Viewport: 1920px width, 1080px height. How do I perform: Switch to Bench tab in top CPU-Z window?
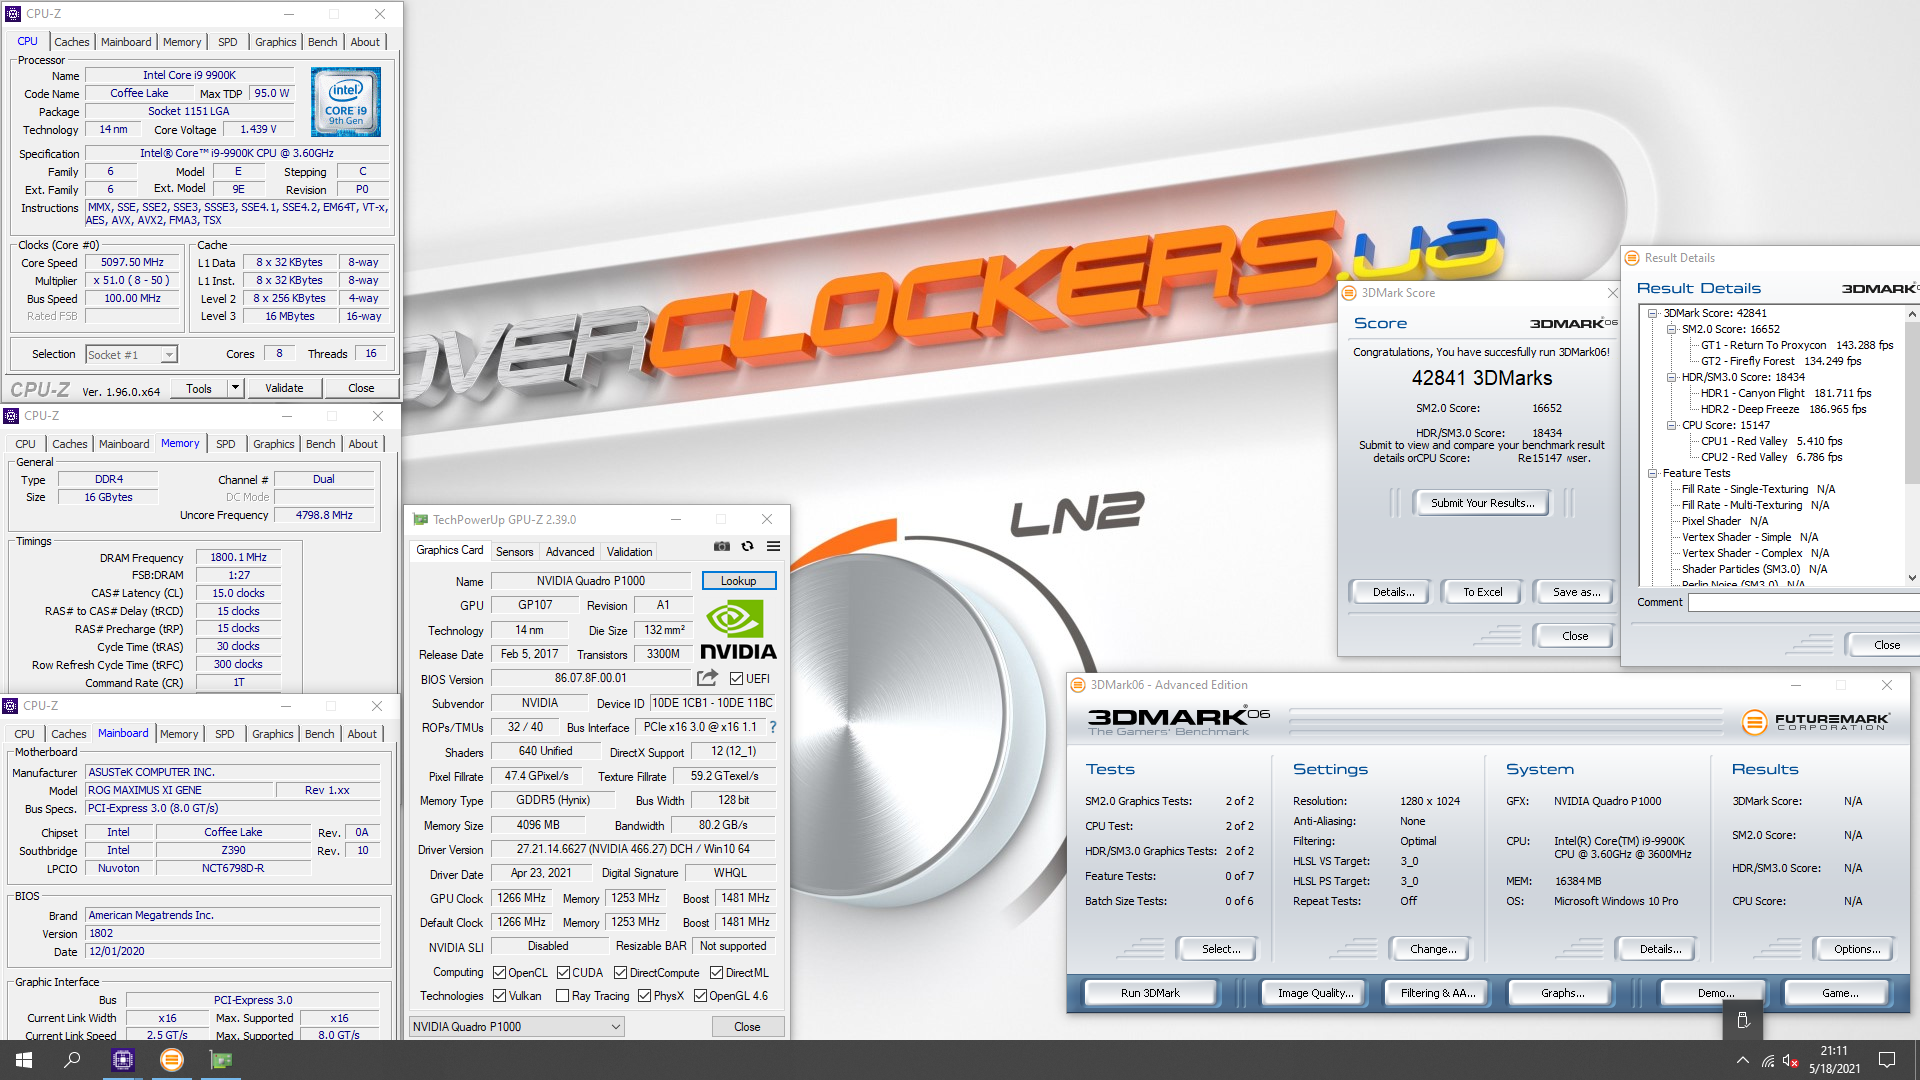pos(322,42)
